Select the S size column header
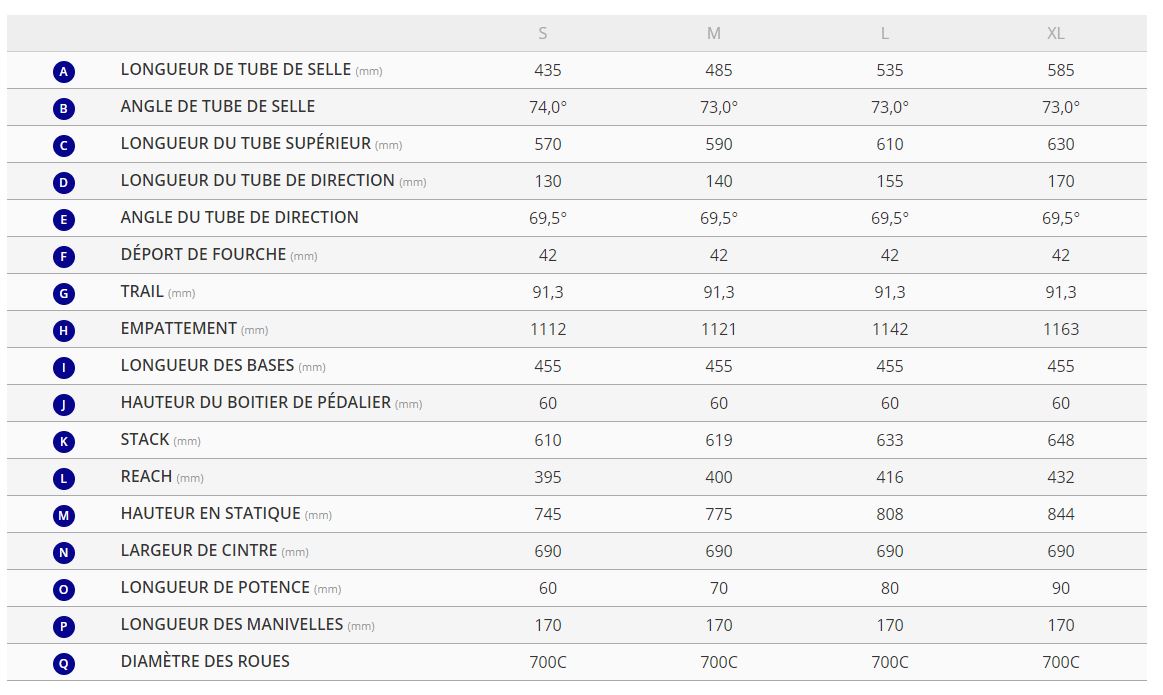The height and width of the screenshot is (695, 1163). click(543, 33)
